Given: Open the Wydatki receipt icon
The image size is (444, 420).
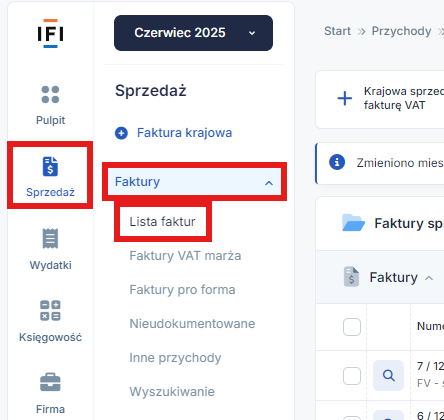Looking at the screenshot, I should [50, 238].
